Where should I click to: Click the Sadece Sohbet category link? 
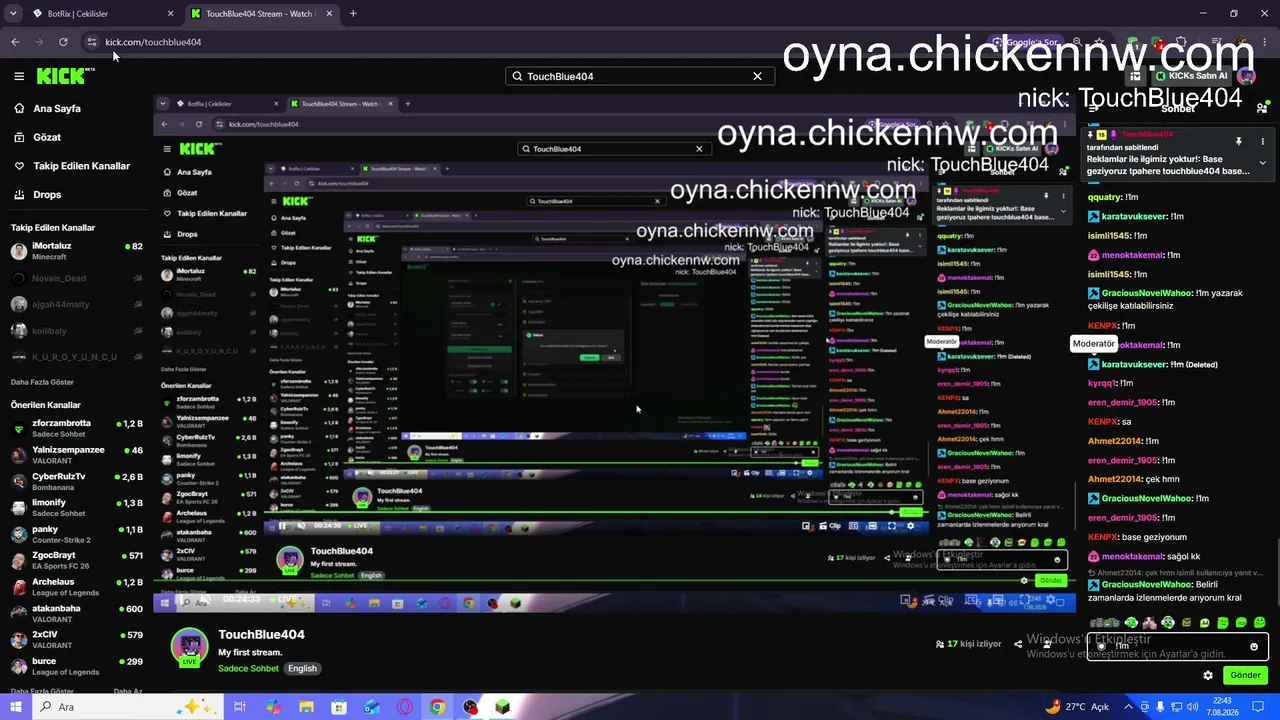pyautogui.click(x=248, y=668)
